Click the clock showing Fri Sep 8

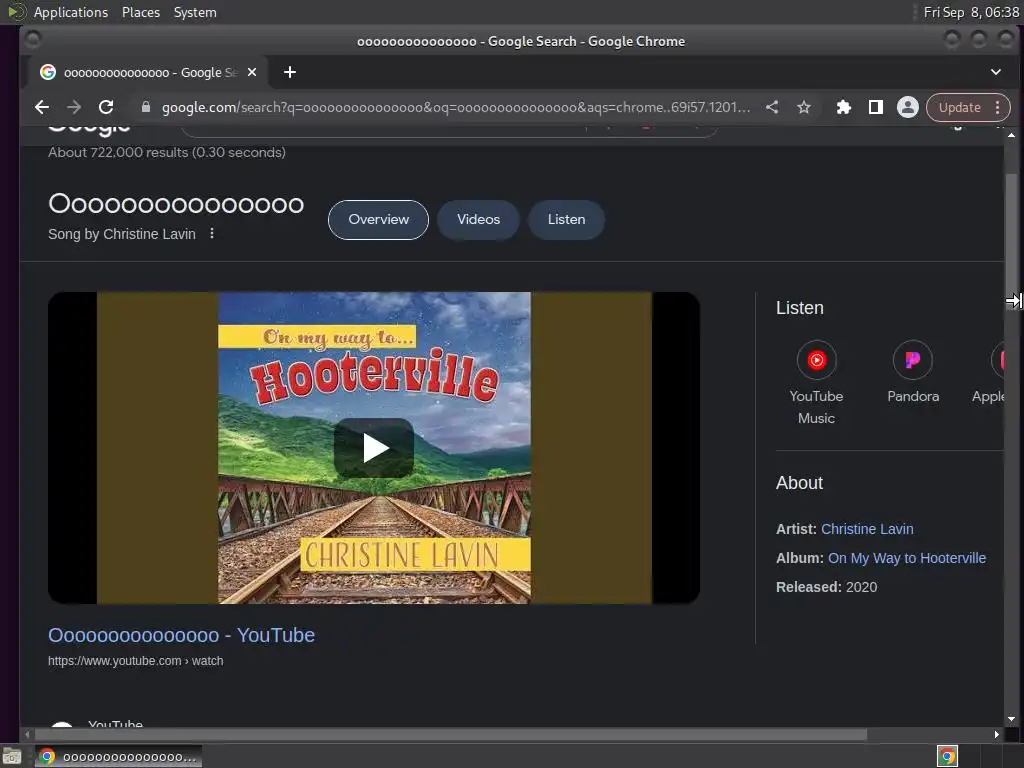(970, 12)
